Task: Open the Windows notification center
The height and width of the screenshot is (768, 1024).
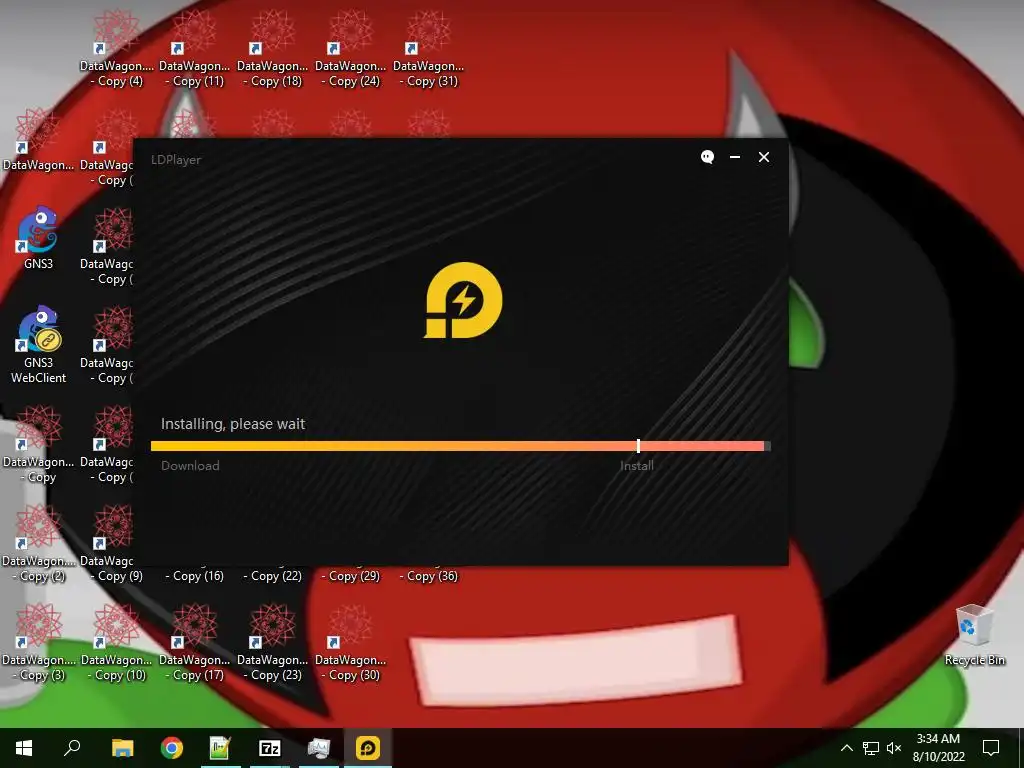Action: pos(991,748)
